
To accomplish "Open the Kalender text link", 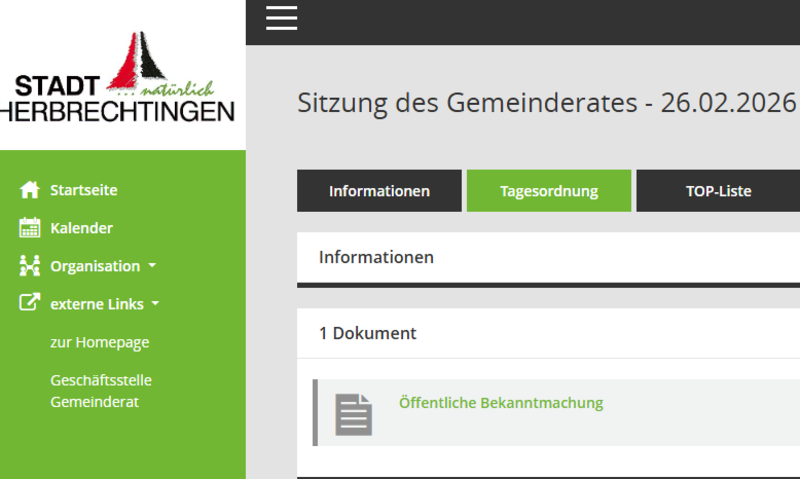I will (x=81, y=228).
